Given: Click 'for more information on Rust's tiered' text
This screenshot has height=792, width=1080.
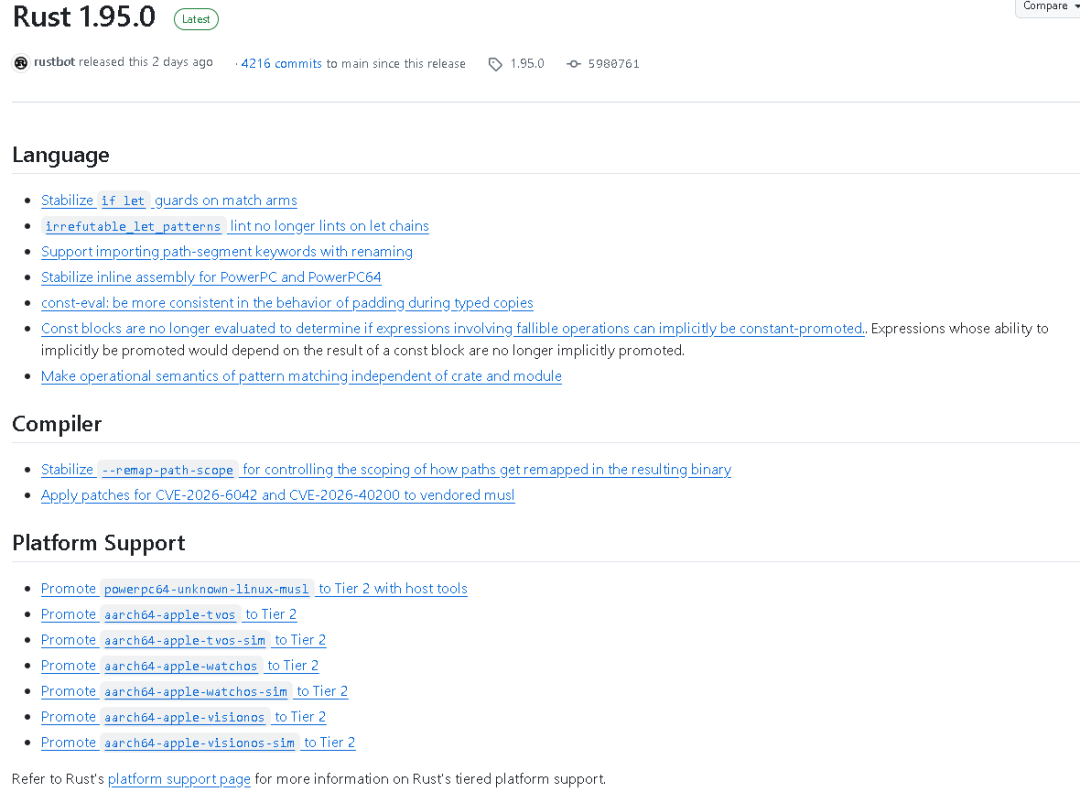Looking at the screenshot, I should pos(430,779).
